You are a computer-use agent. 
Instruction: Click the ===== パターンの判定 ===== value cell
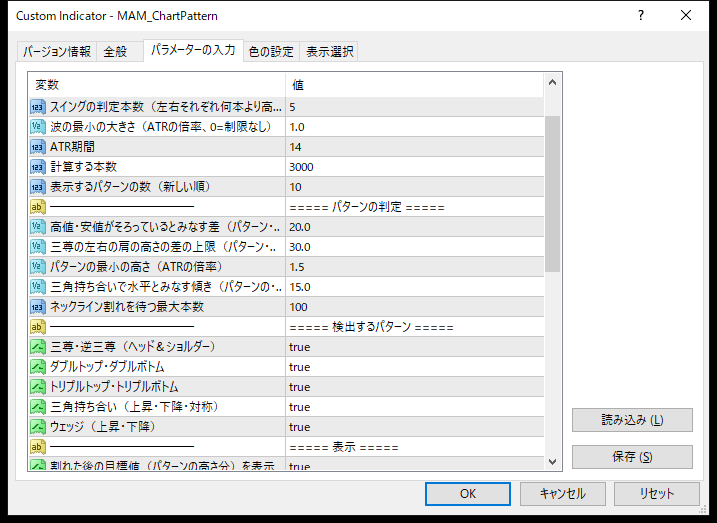click(x=415, y=207)
